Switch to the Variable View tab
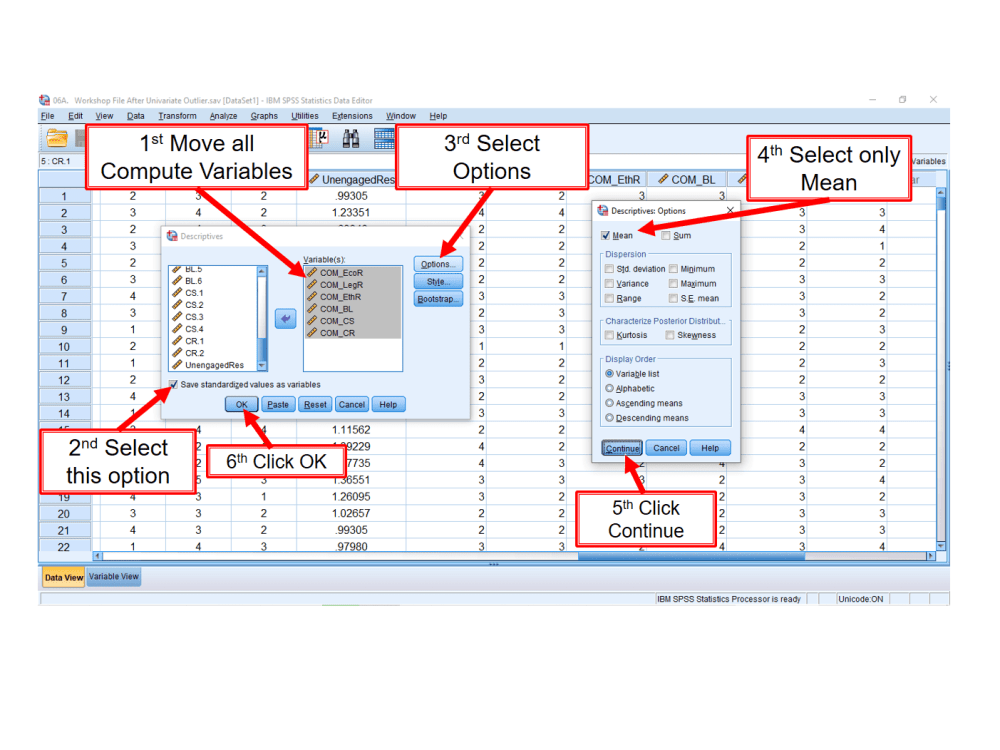The width and height of the screenshot is (1000, 750). coord(113,577)
